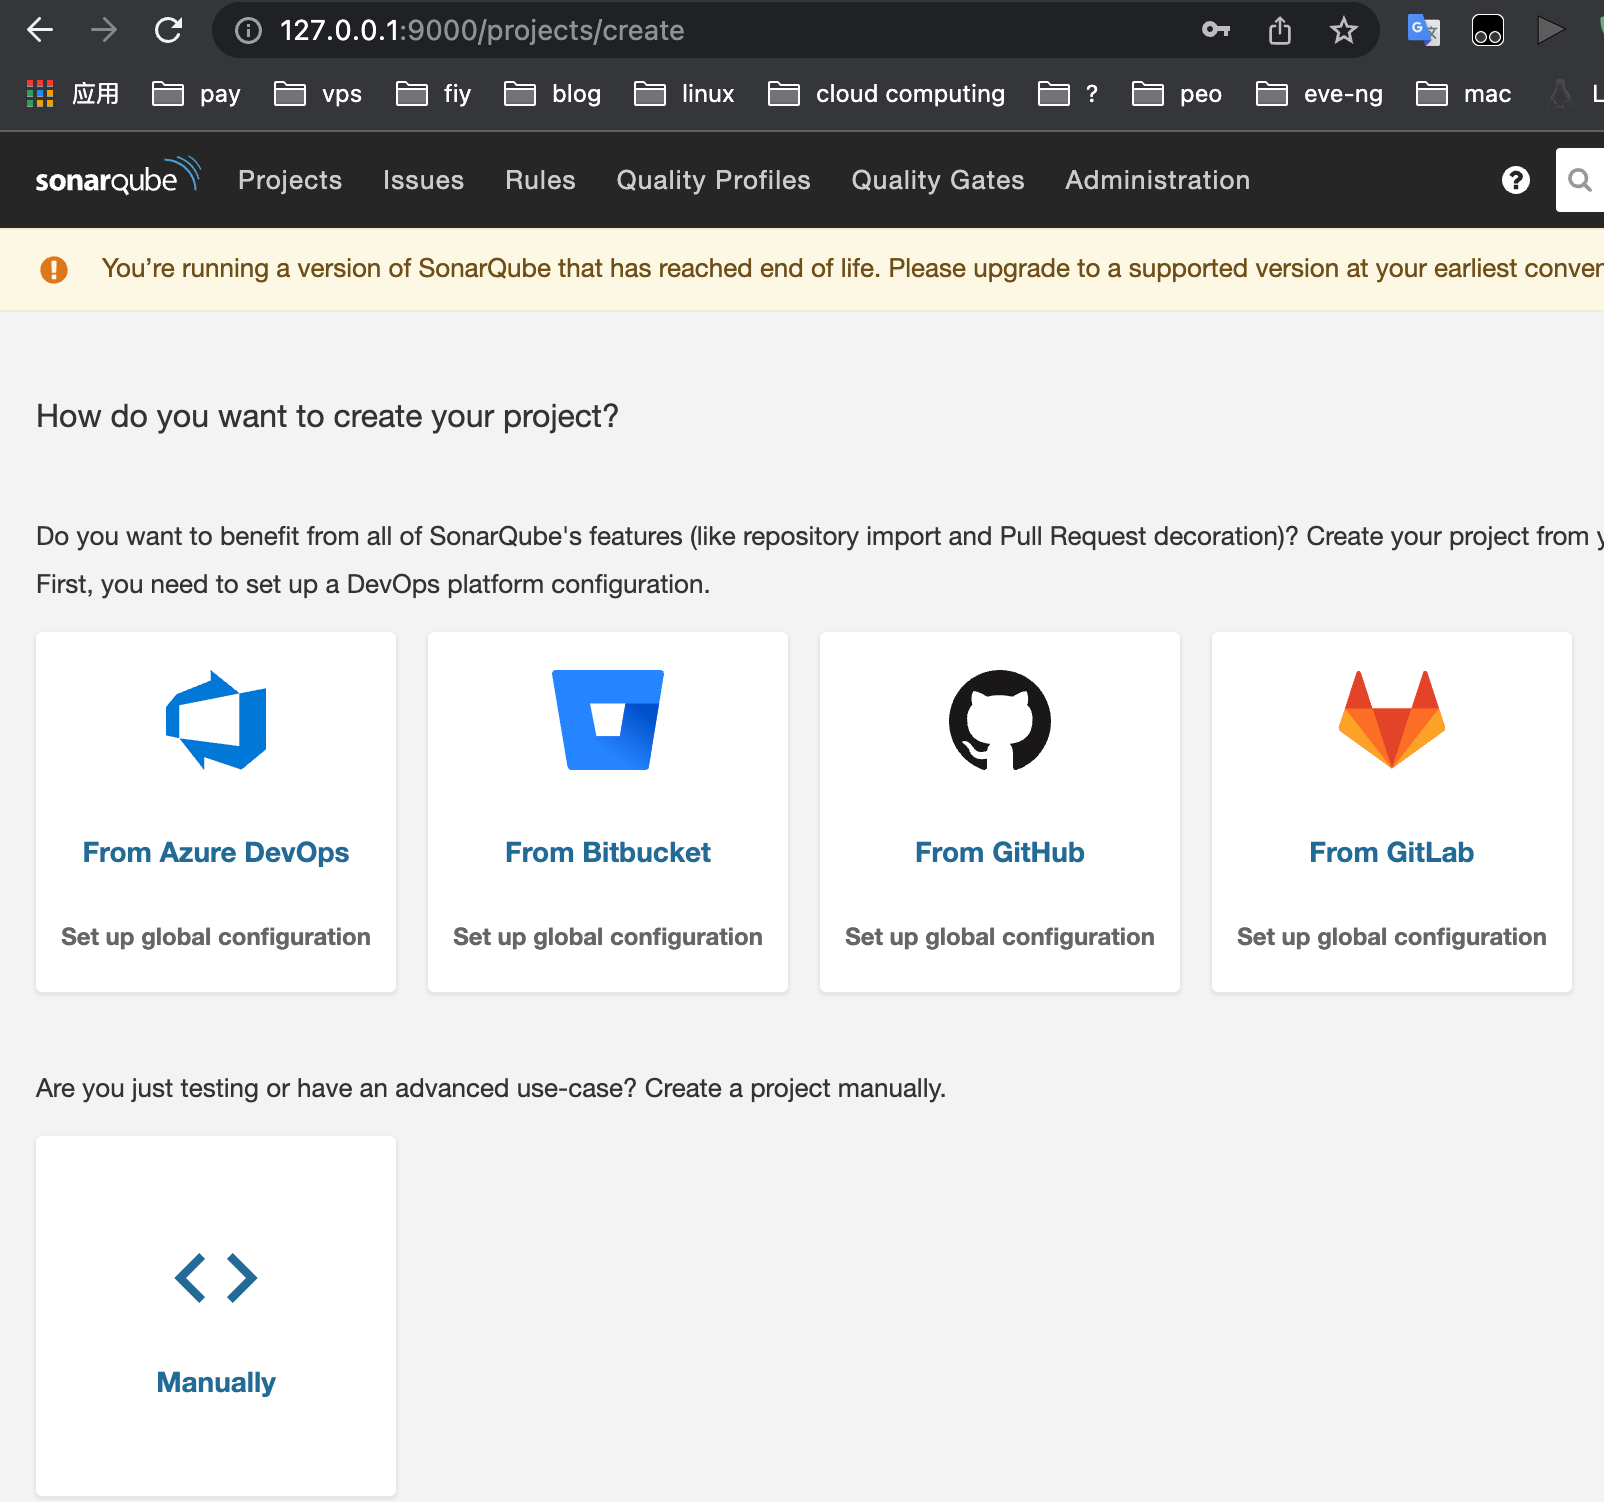Set up global configuration for Azure DevOps
The height and width of the screenshot is (1502, 1604).
click(x=216, y=937)
